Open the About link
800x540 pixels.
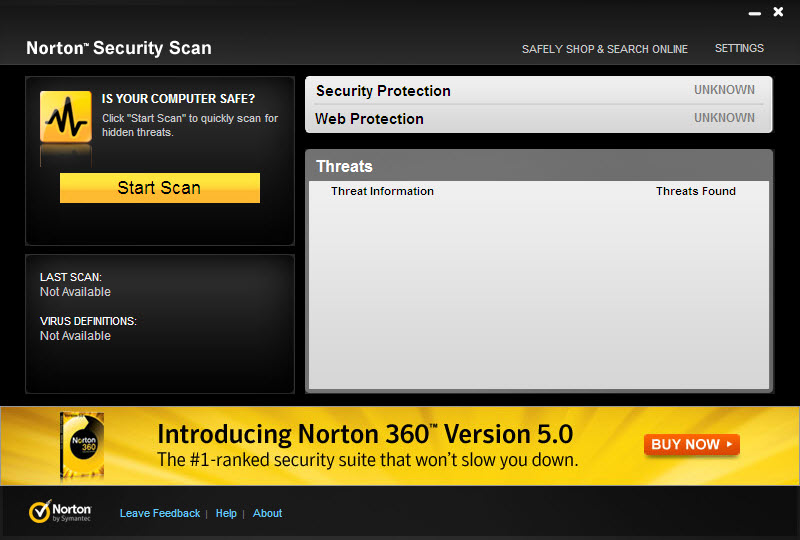(x=267, y=513)
